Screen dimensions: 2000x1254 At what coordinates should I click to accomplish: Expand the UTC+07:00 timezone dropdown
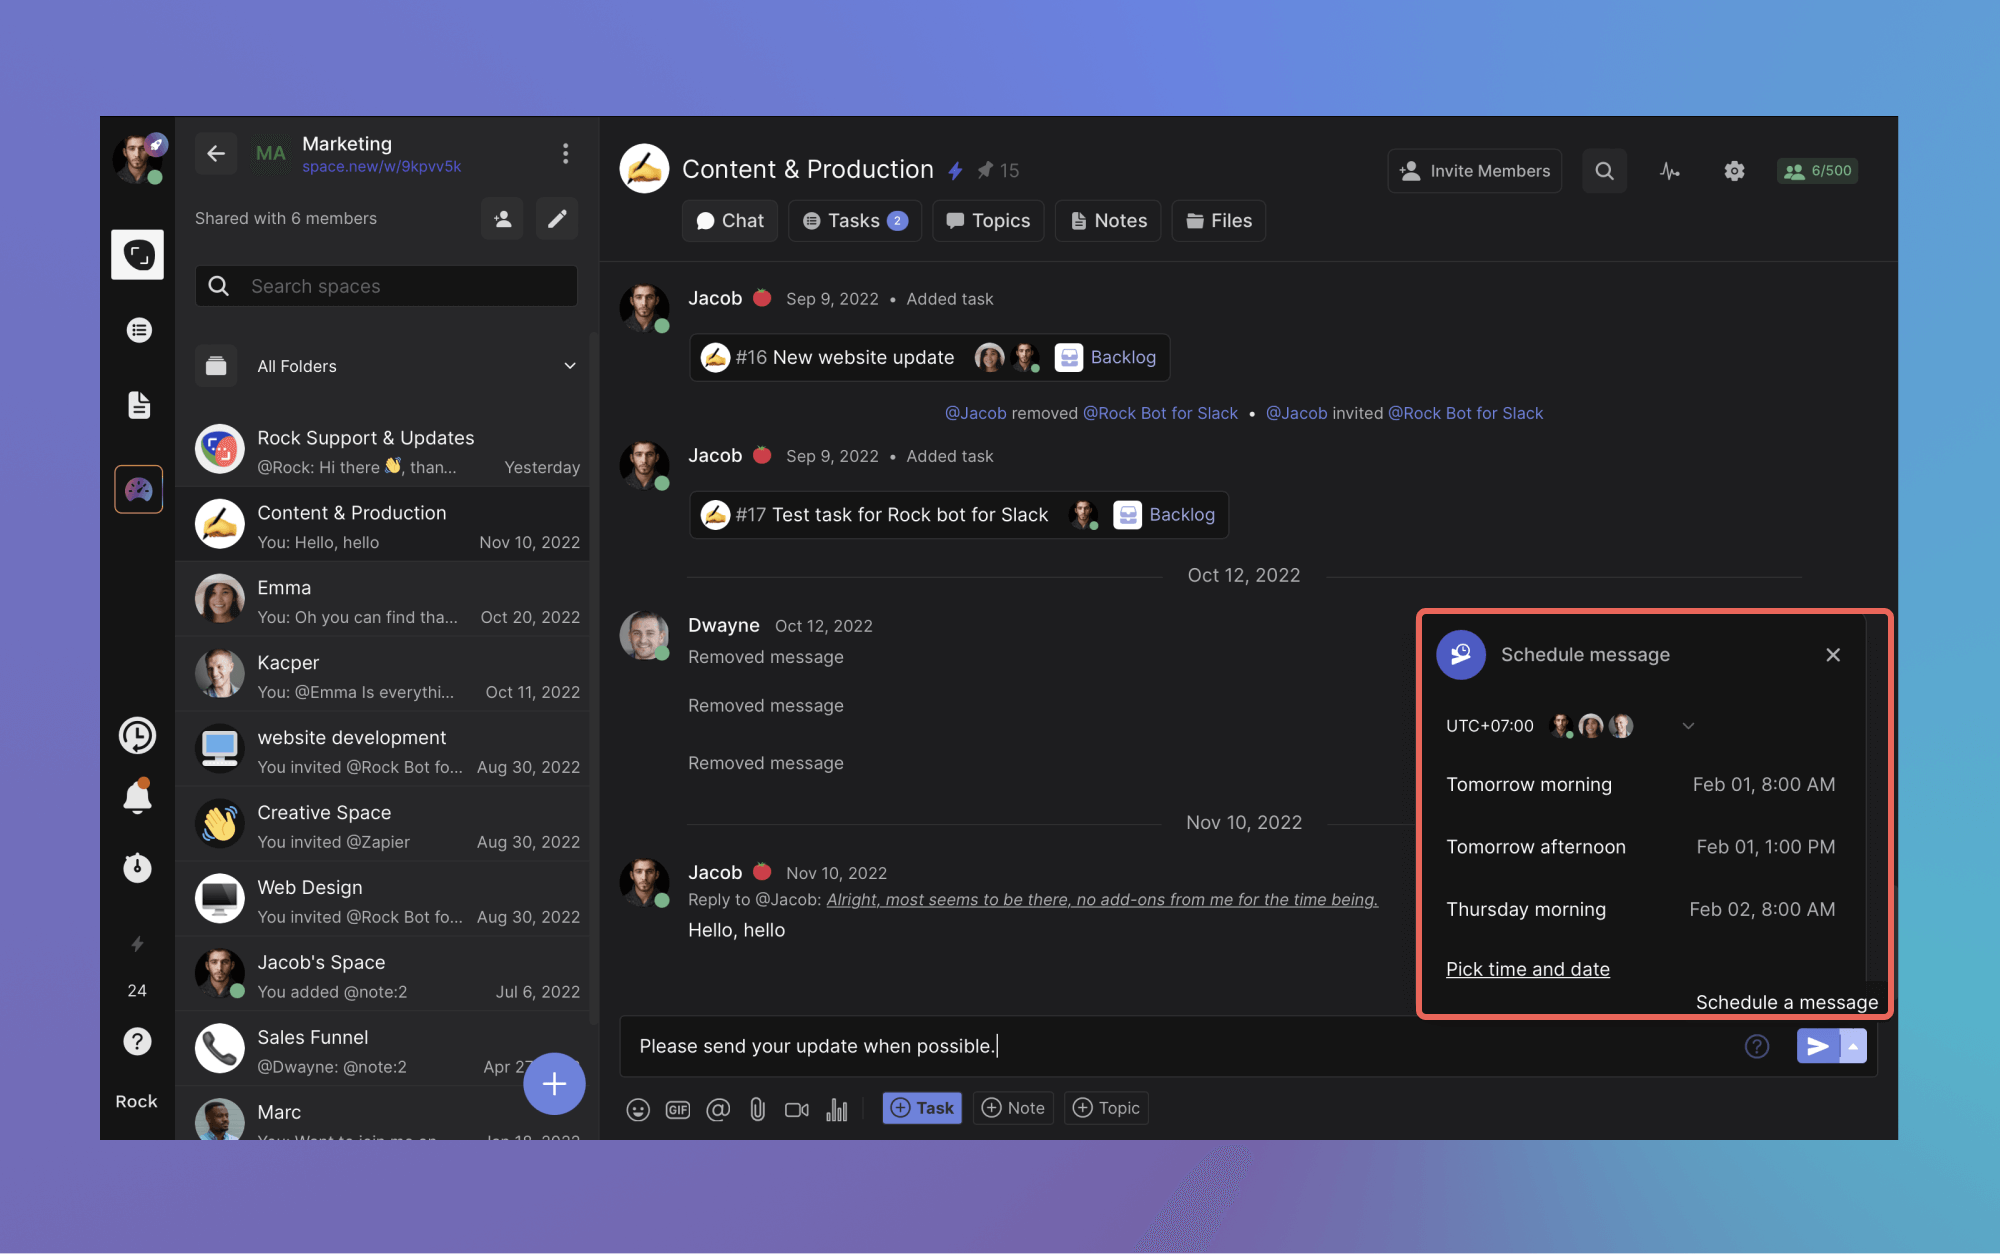click(x=1688, y=726)
